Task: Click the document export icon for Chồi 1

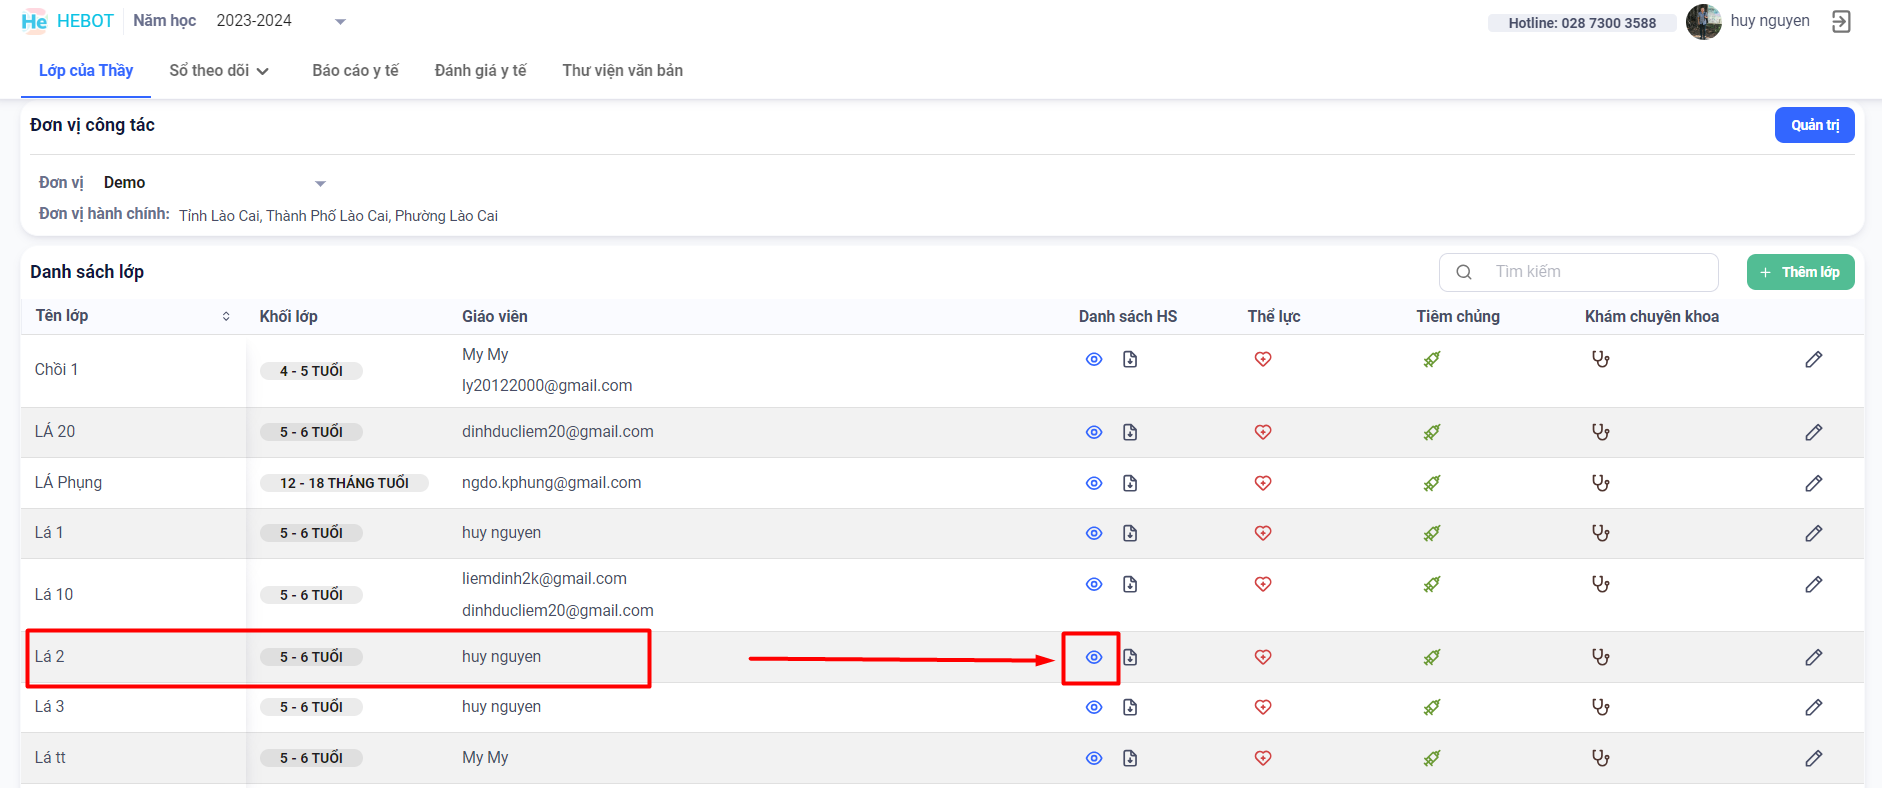Action: pyautogui.click(x=1130, y=359)
